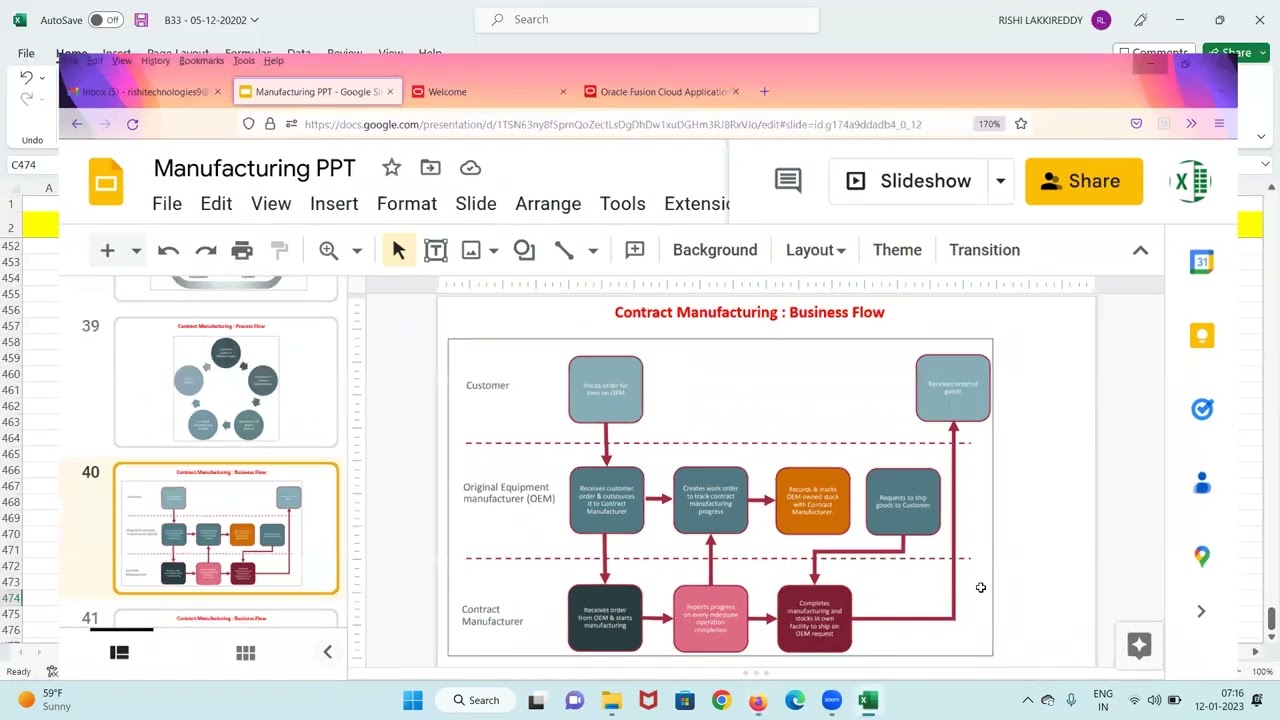Viewport: 1280px width, 720px height.
Task: Switch to the Inbox browser tab
Action: [x=146, y=92]
